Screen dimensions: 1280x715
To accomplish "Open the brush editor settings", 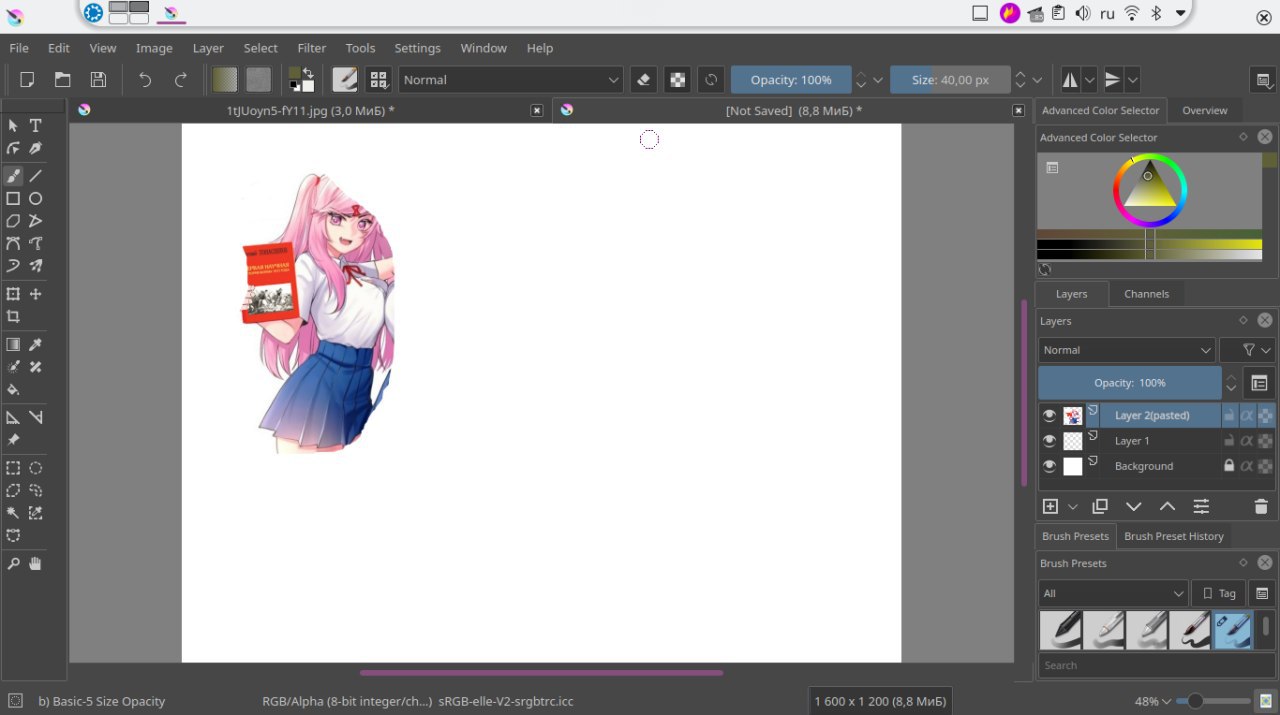I will pyautogui.click(x=344, y=80).
